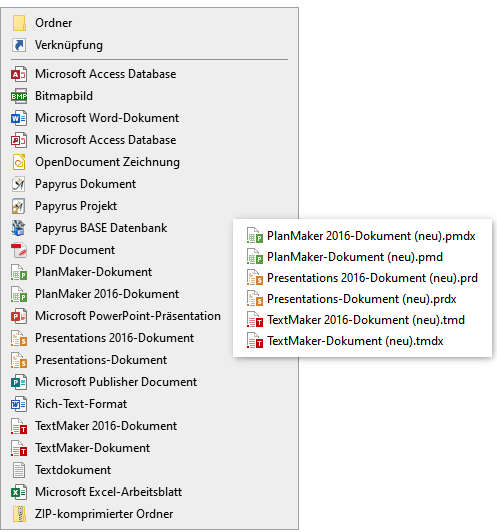The image size is (497, 532).
Task: Click the "PlanMaker-Dokument (neu).pmd" file icon
Action: click(255, 257)
